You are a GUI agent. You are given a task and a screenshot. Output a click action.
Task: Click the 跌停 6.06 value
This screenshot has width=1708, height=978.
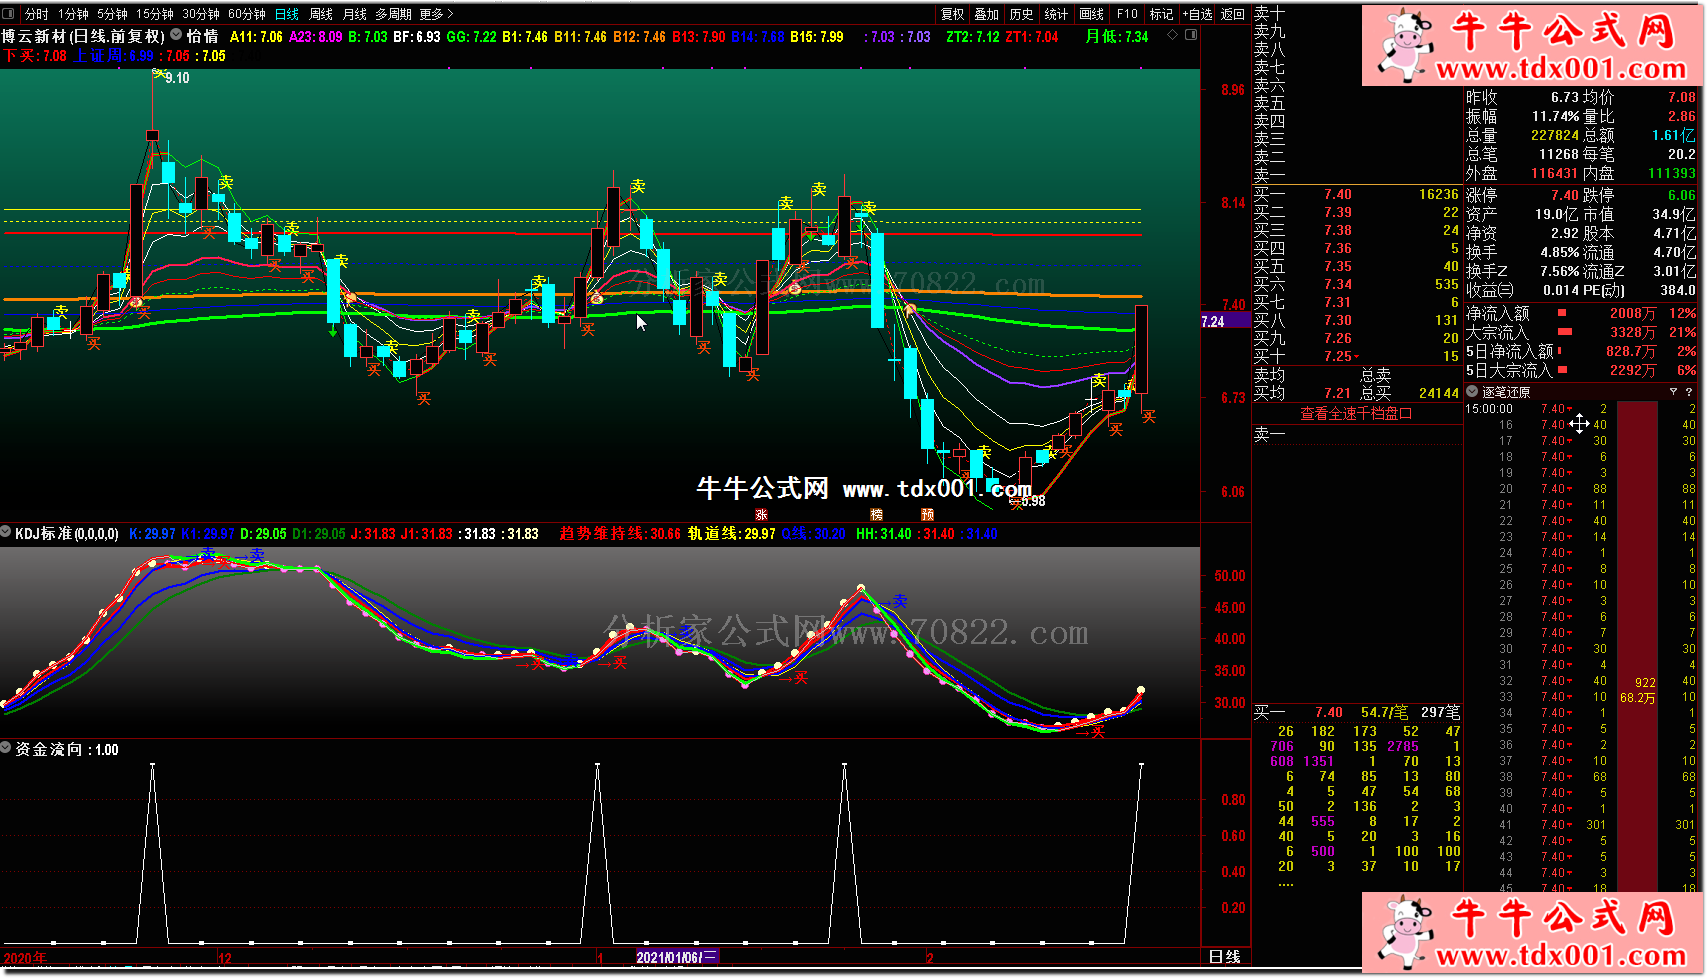[1681, 195]
